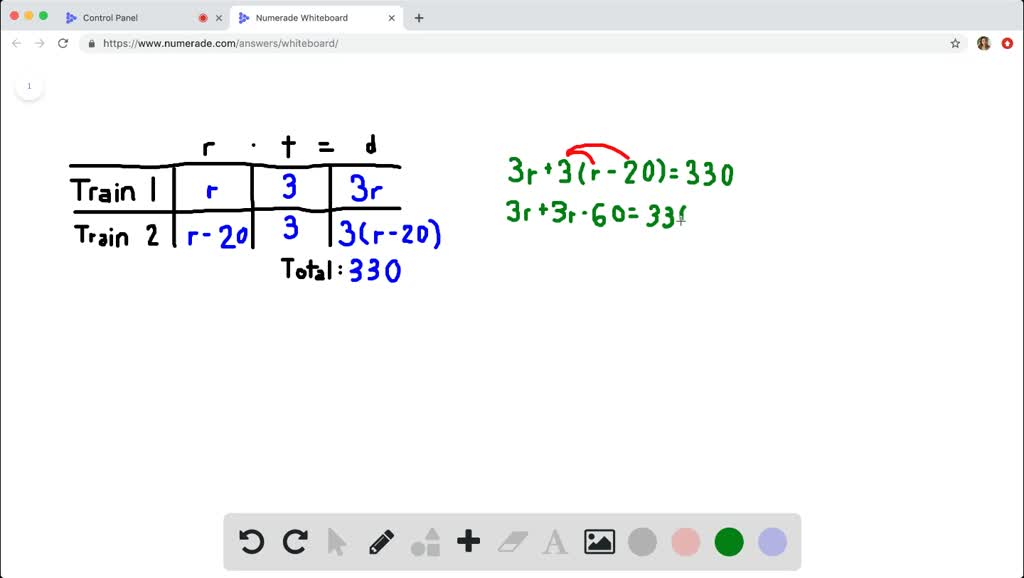Select the pointer selection tool
The width and height of the screenshot is (1024, 578).
(x=338, y=542)
